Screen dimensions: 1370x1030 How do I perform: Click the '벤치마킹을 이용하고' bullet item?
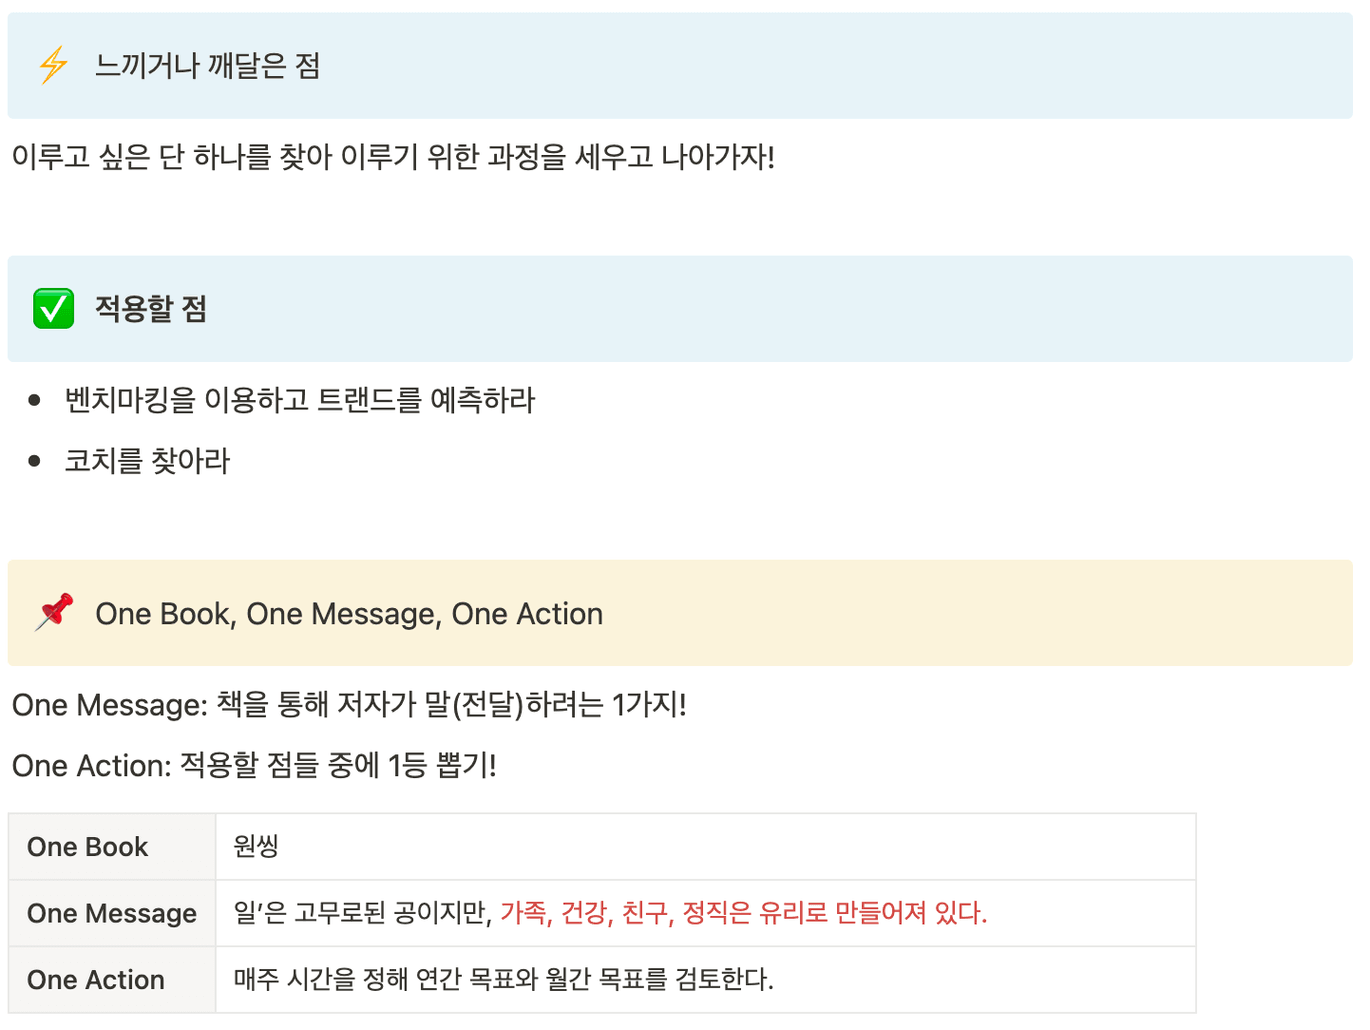[300, 400]
